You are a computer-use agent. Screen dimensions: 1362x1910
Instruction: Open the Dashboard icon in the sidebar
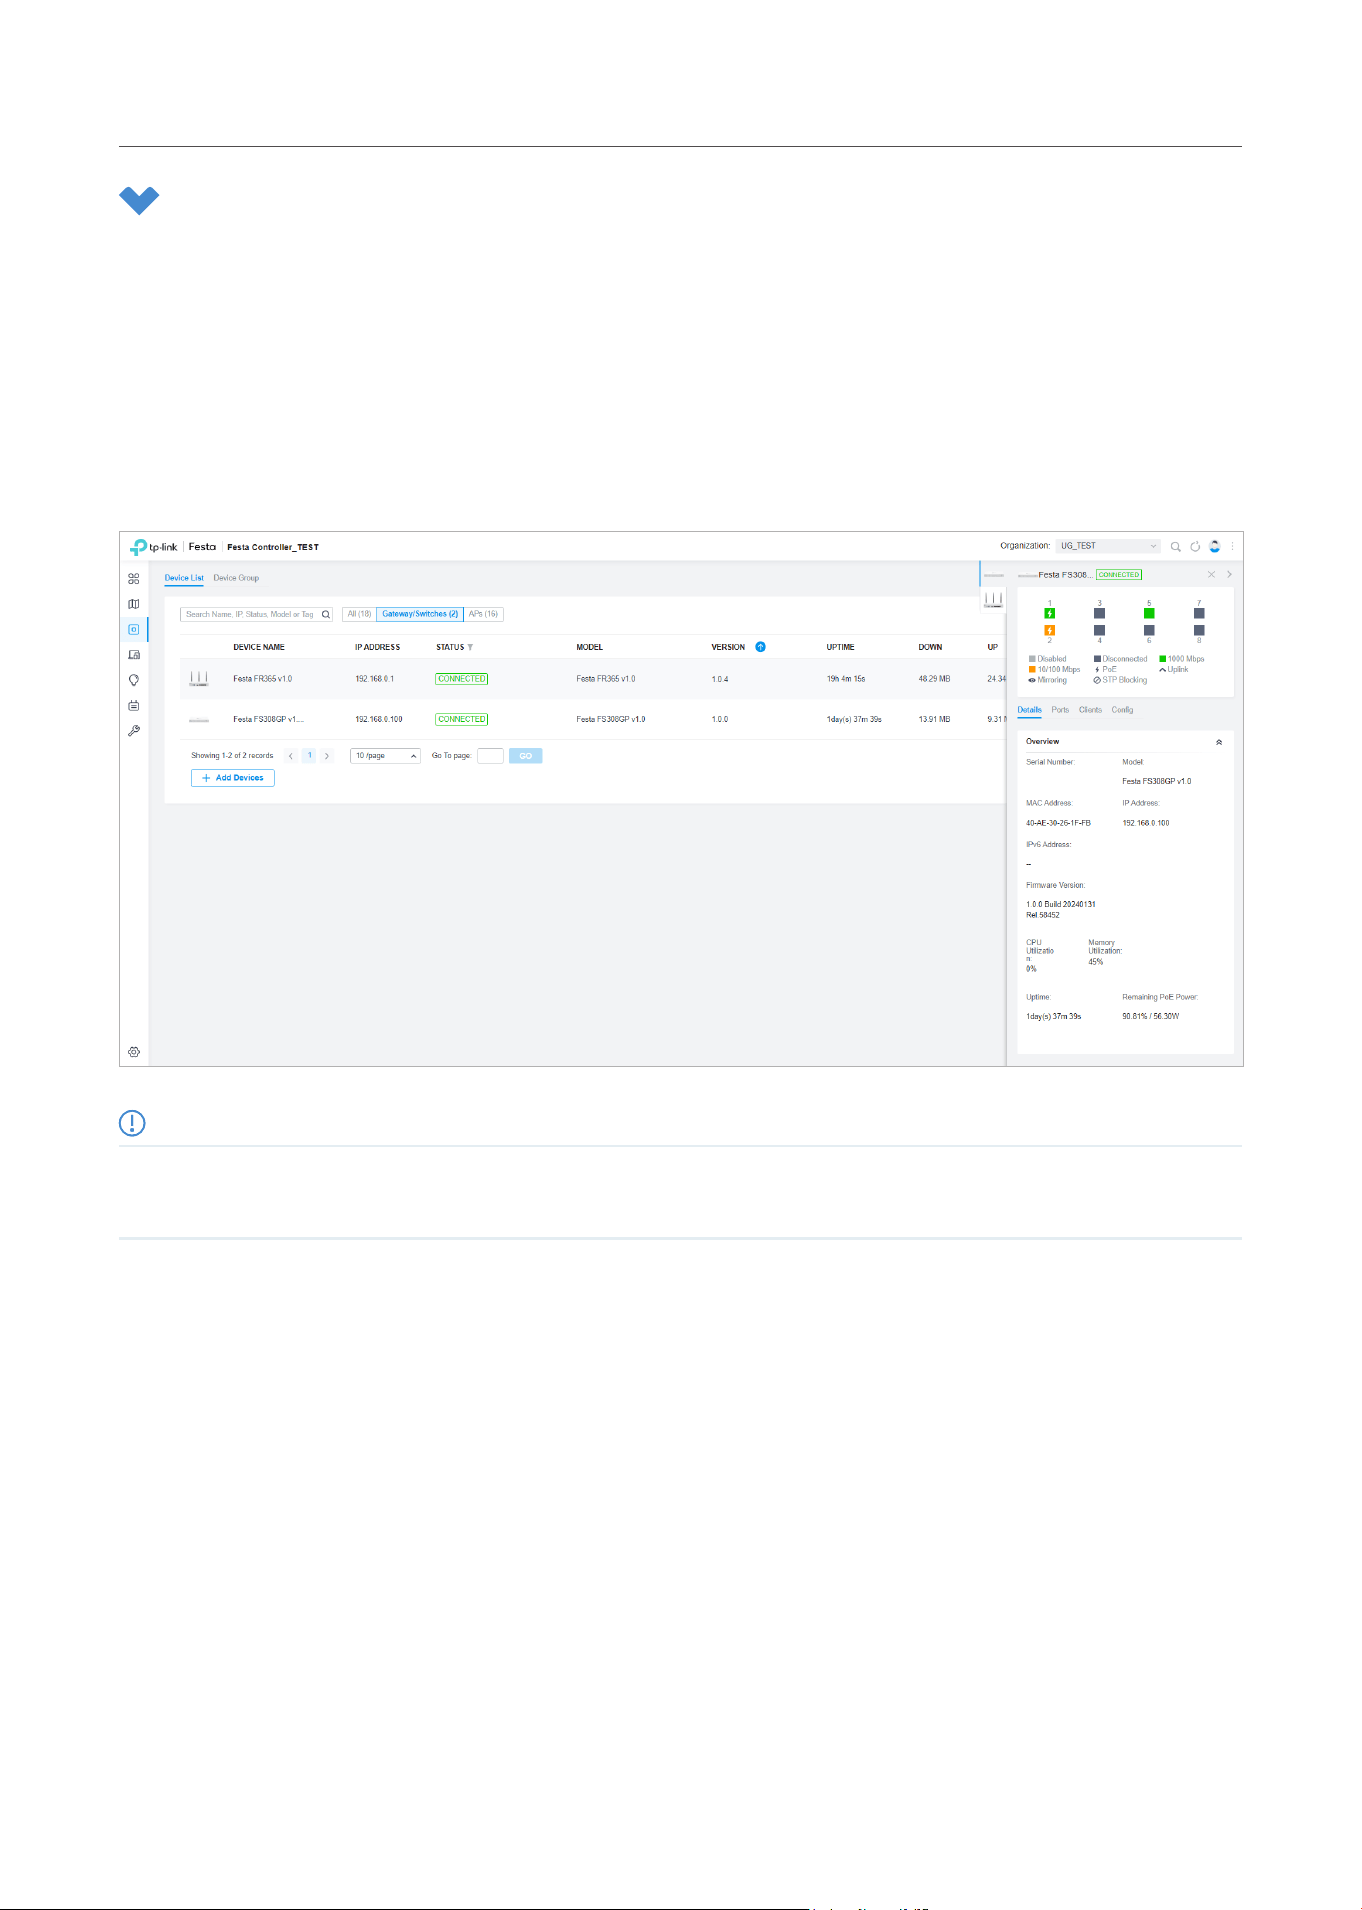pos(134,579)
